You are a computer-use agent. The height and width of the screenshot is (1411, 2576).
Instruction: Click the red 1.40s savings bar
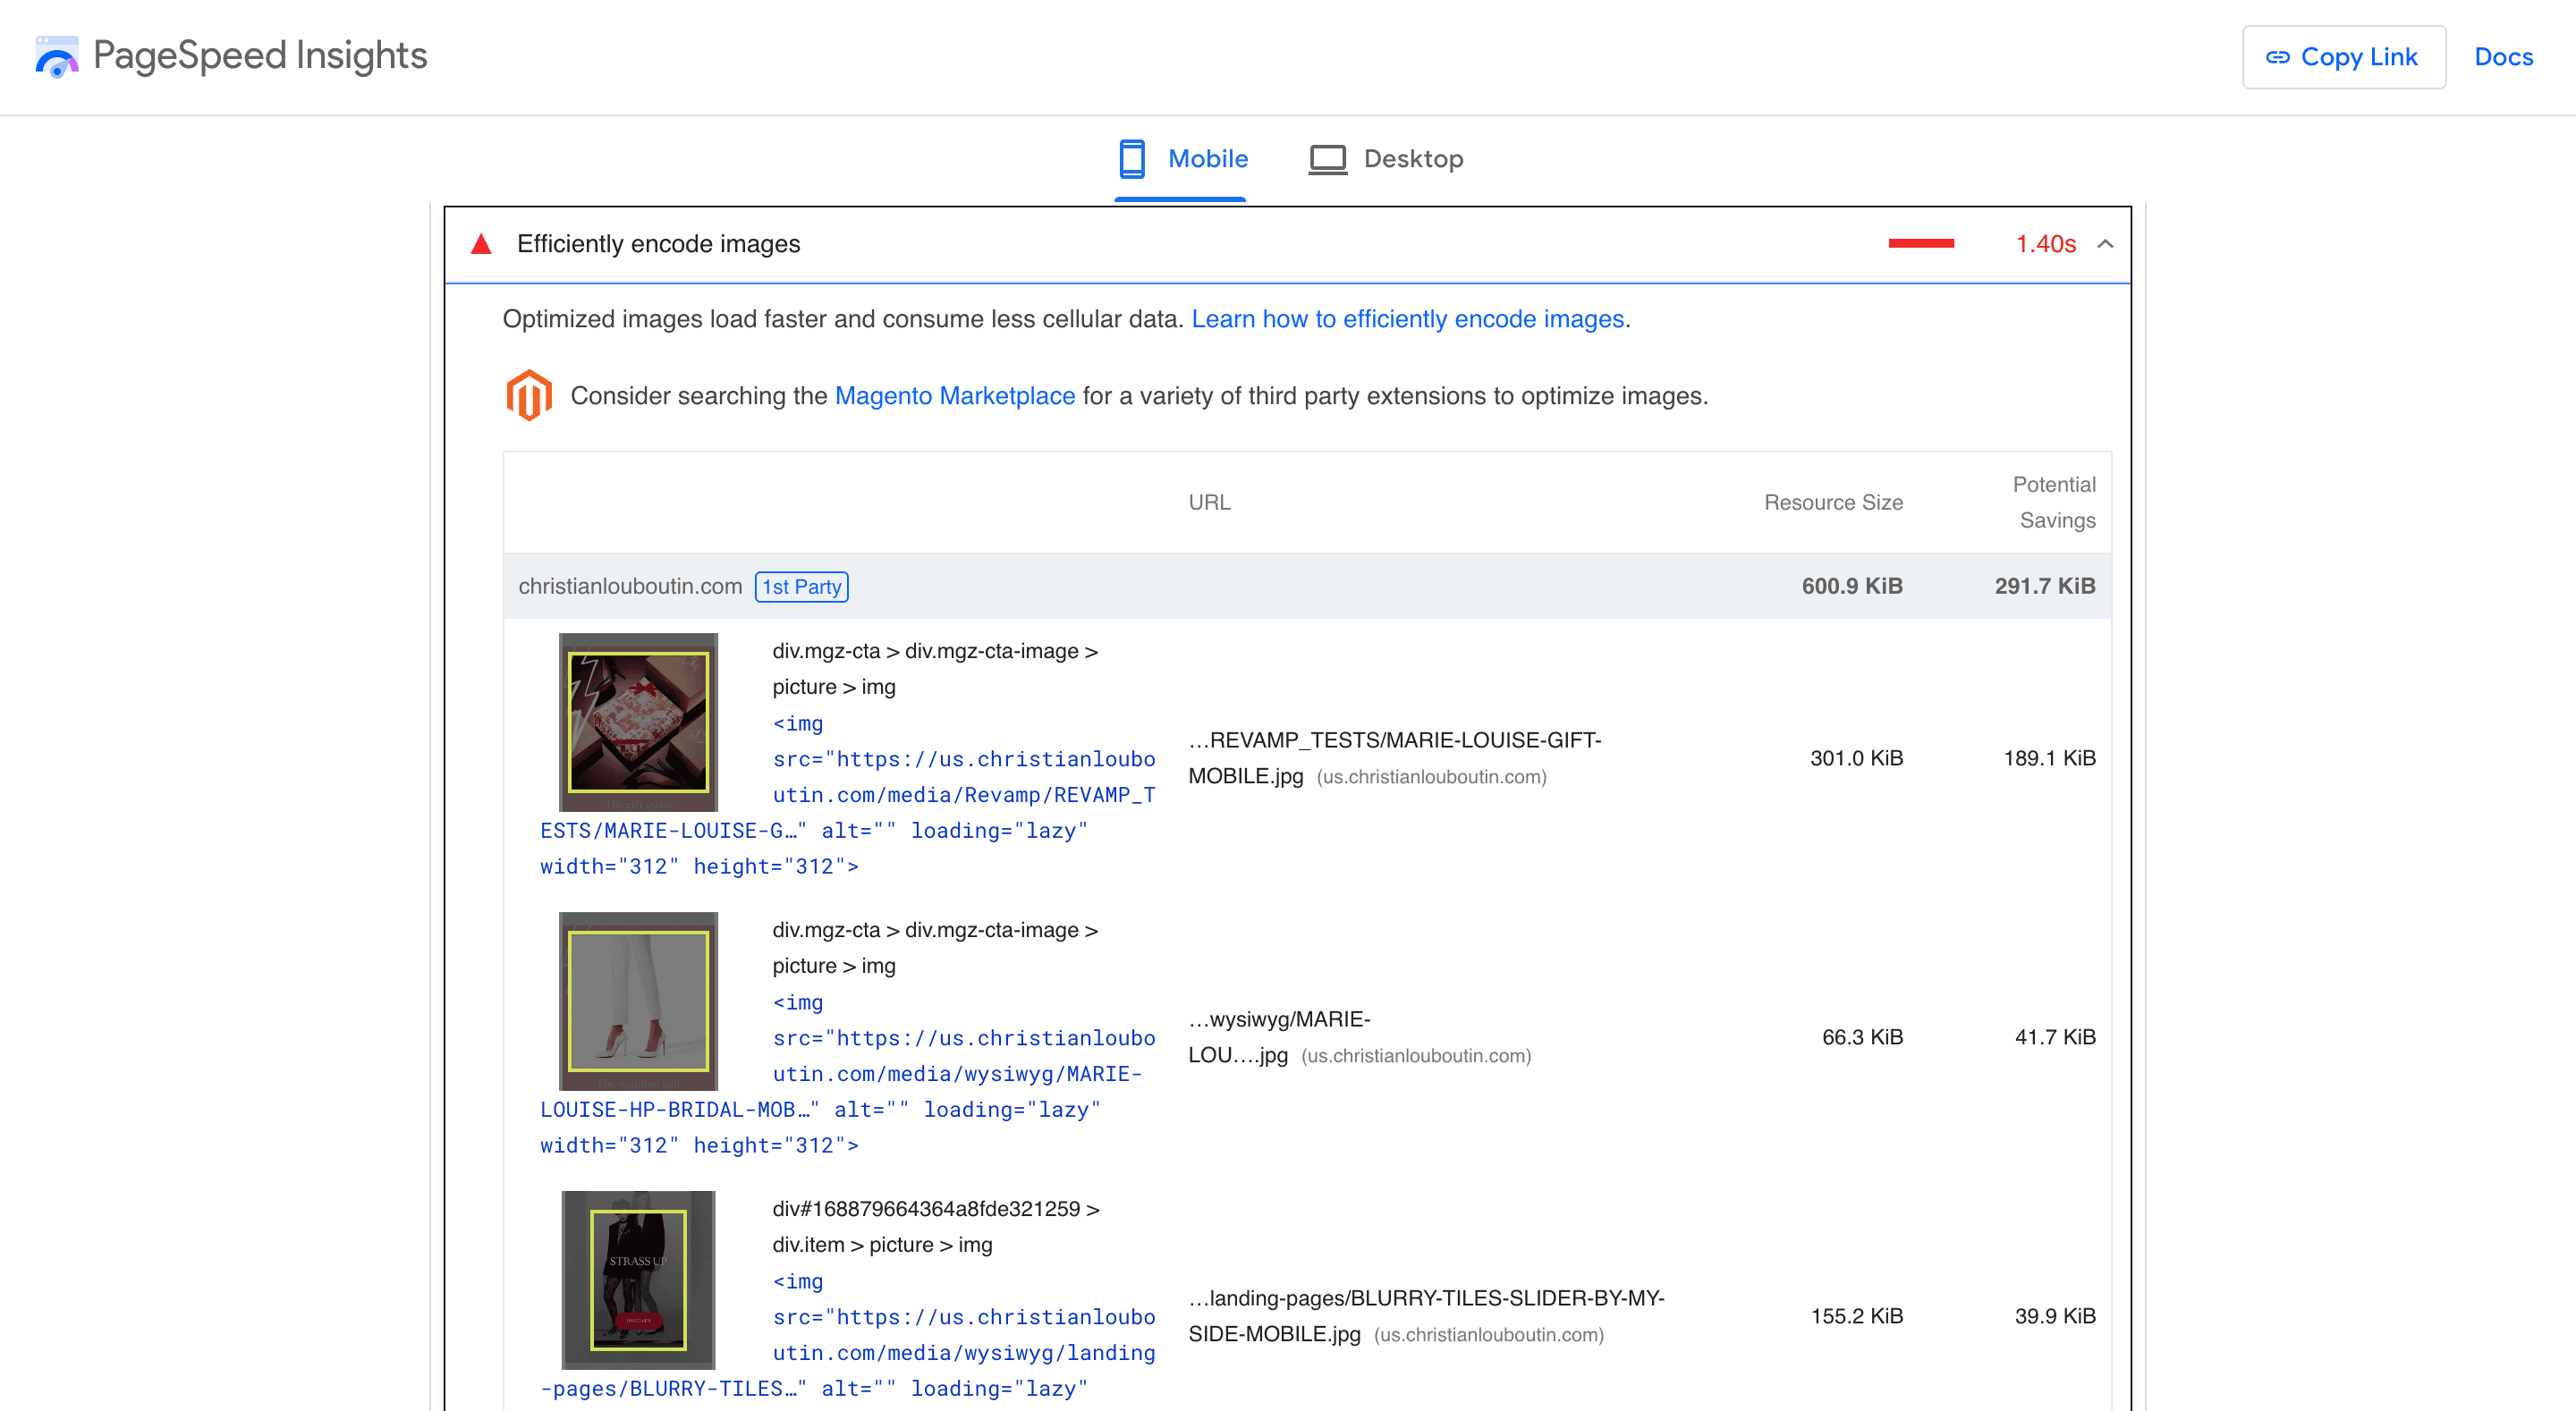point(1920,242)
